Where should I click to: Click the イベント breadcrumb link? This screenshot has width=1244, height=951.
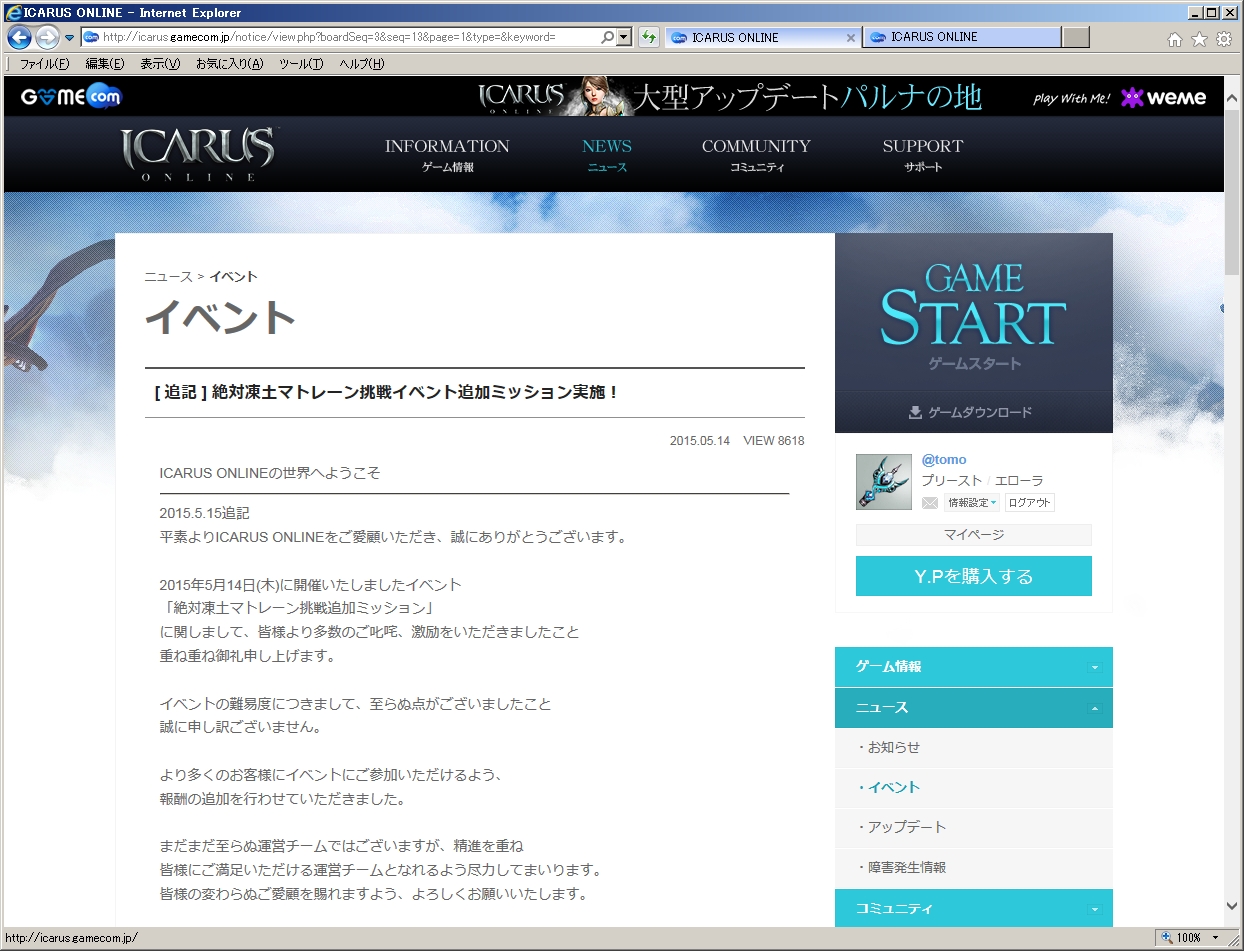233,277
